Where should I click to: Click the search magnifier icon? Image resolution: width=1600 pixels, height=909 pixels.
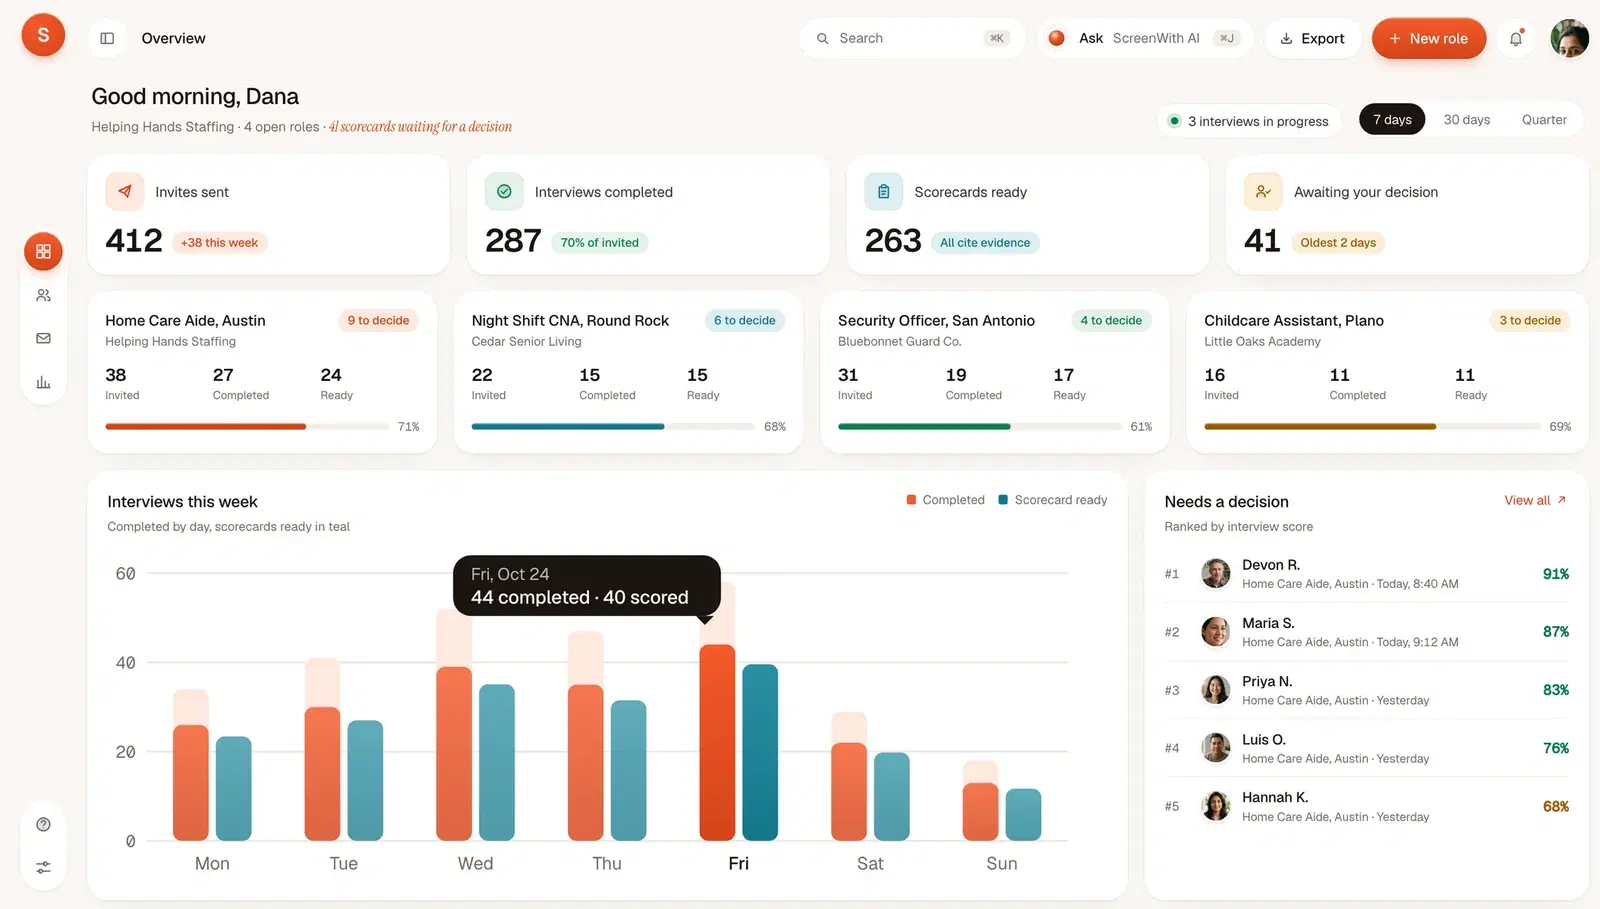[x=822, y=38]
